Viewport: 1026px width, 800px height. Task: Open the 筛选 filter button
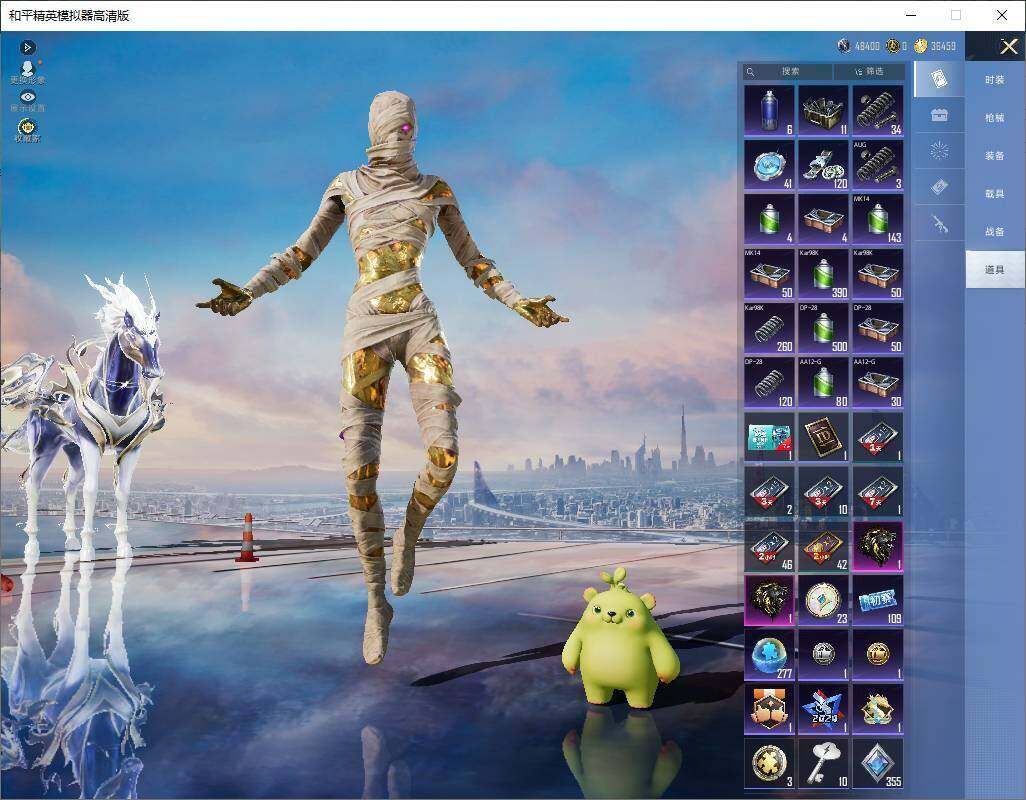point(869,71)
